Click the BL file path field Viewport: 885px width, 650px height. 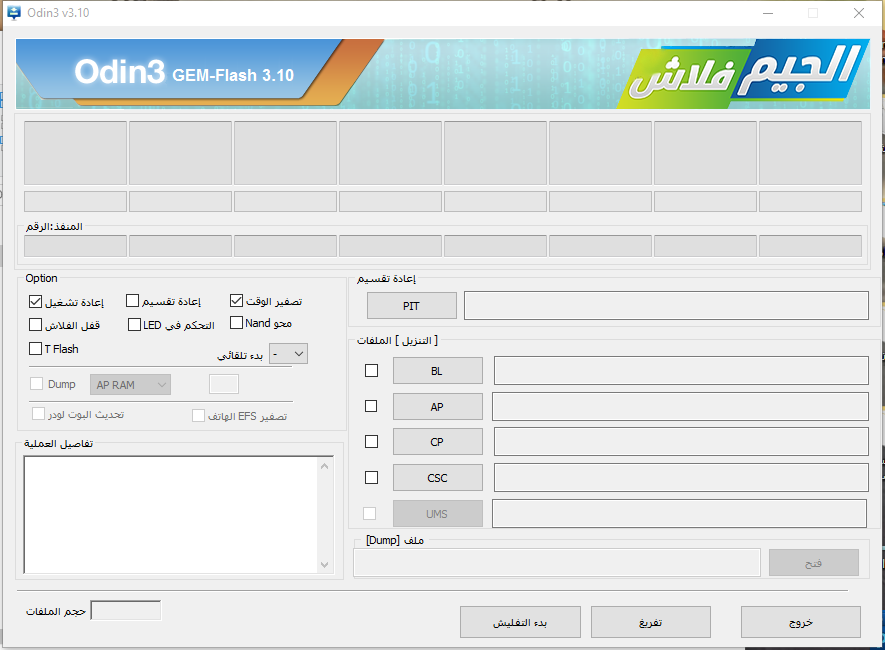[681, 371]
